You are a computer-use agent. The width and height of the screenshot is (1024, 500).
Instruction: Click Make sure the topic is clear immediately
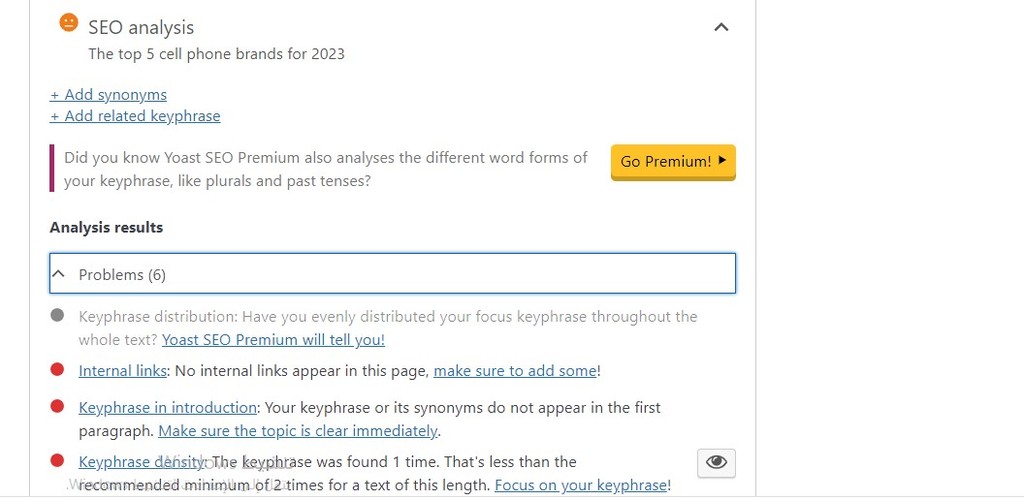(298, 431)
